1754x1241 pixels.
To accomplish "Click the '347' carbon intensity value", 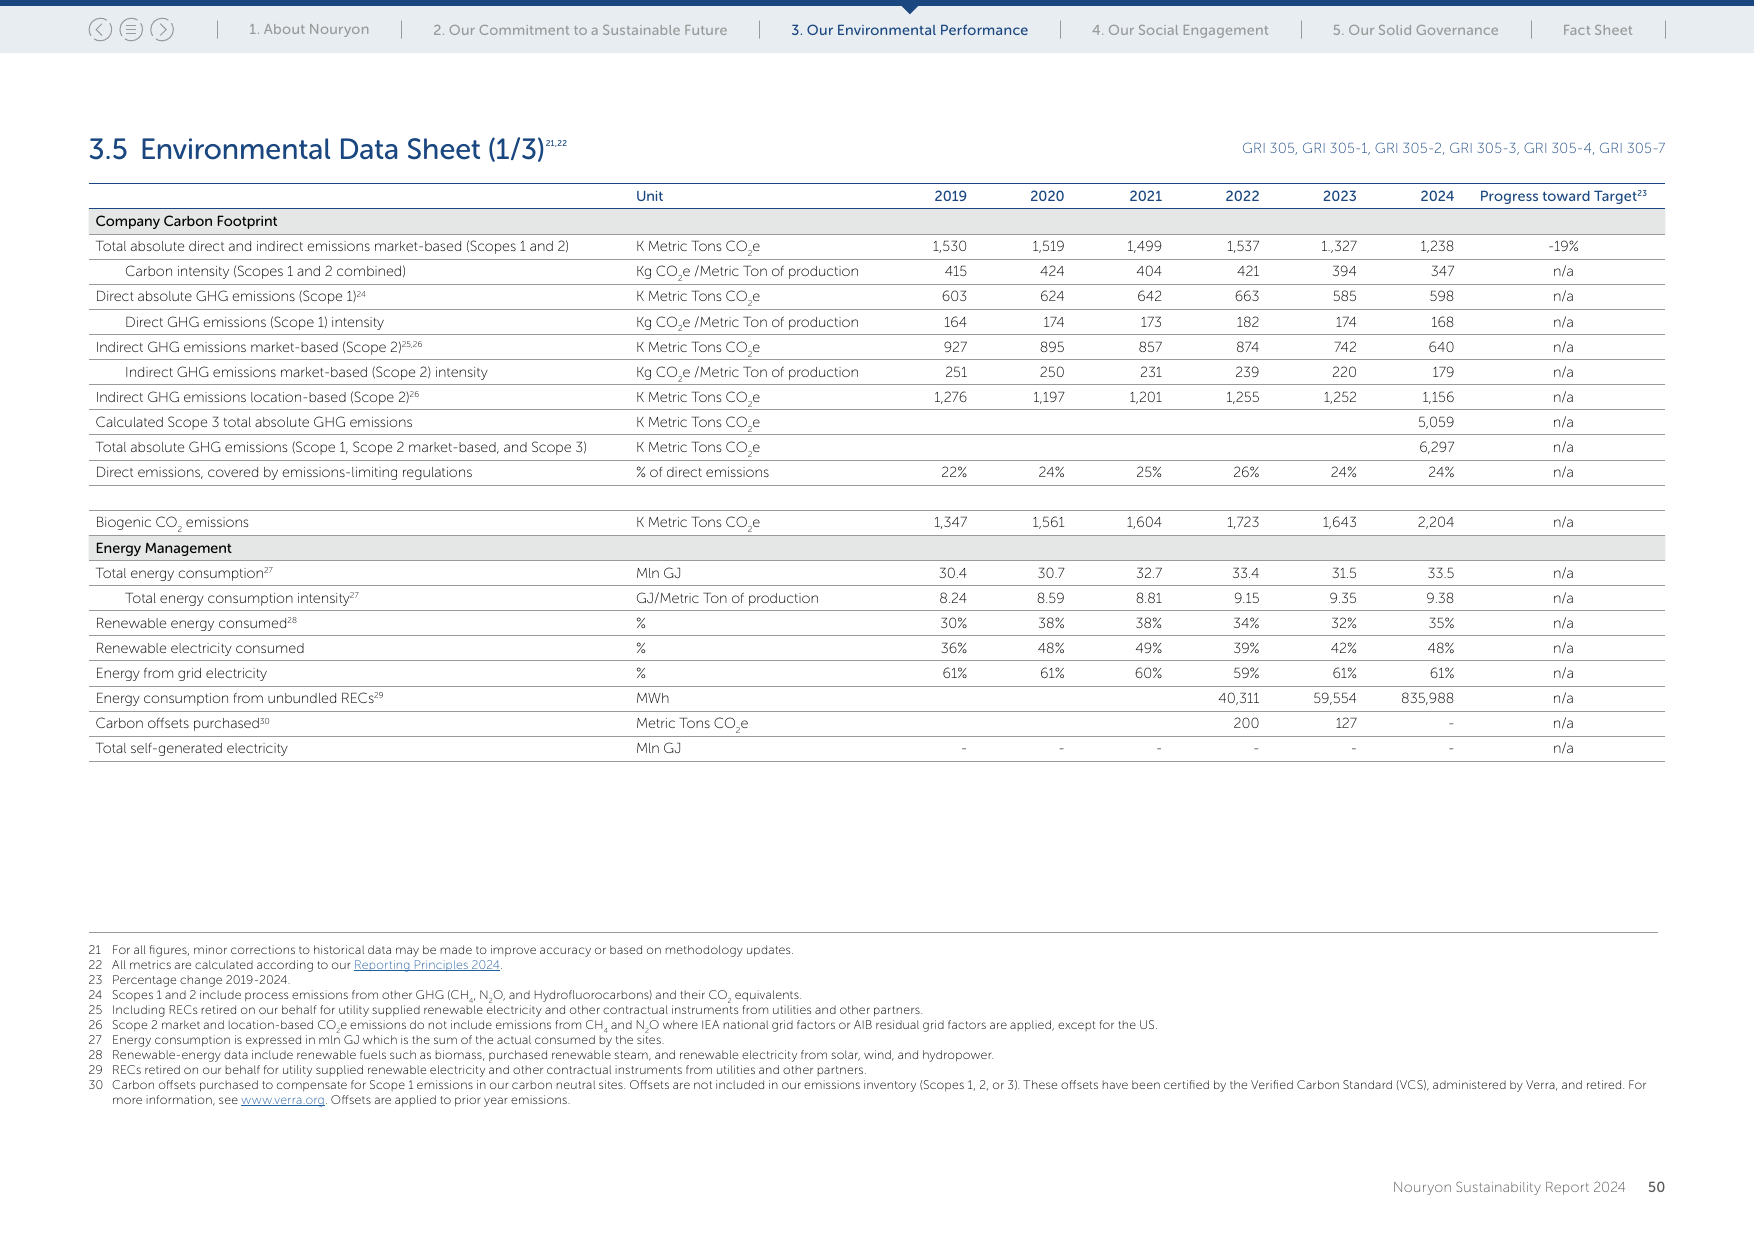I will click(x=1442, y=271).
